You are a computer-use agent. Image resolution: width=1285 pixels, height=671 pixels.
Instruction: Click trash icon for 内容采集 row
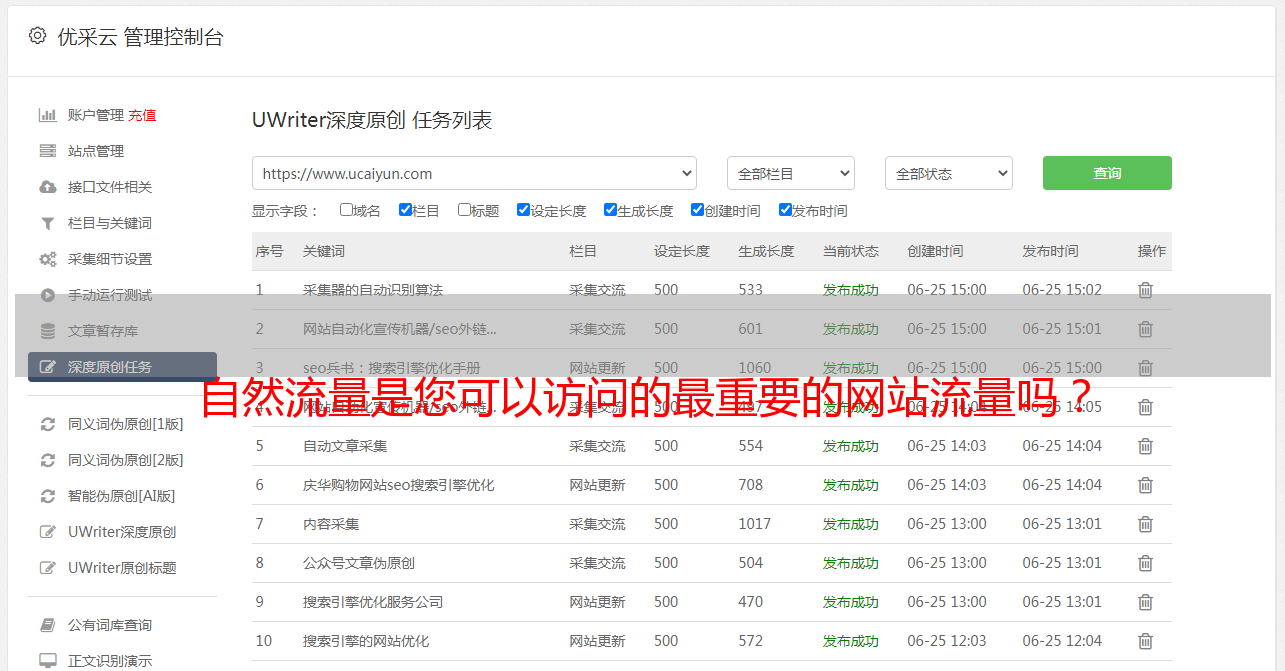1145,524
